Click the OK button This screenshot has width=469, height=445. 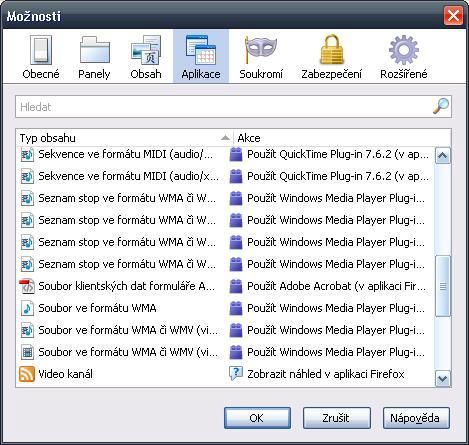[257, 418]
